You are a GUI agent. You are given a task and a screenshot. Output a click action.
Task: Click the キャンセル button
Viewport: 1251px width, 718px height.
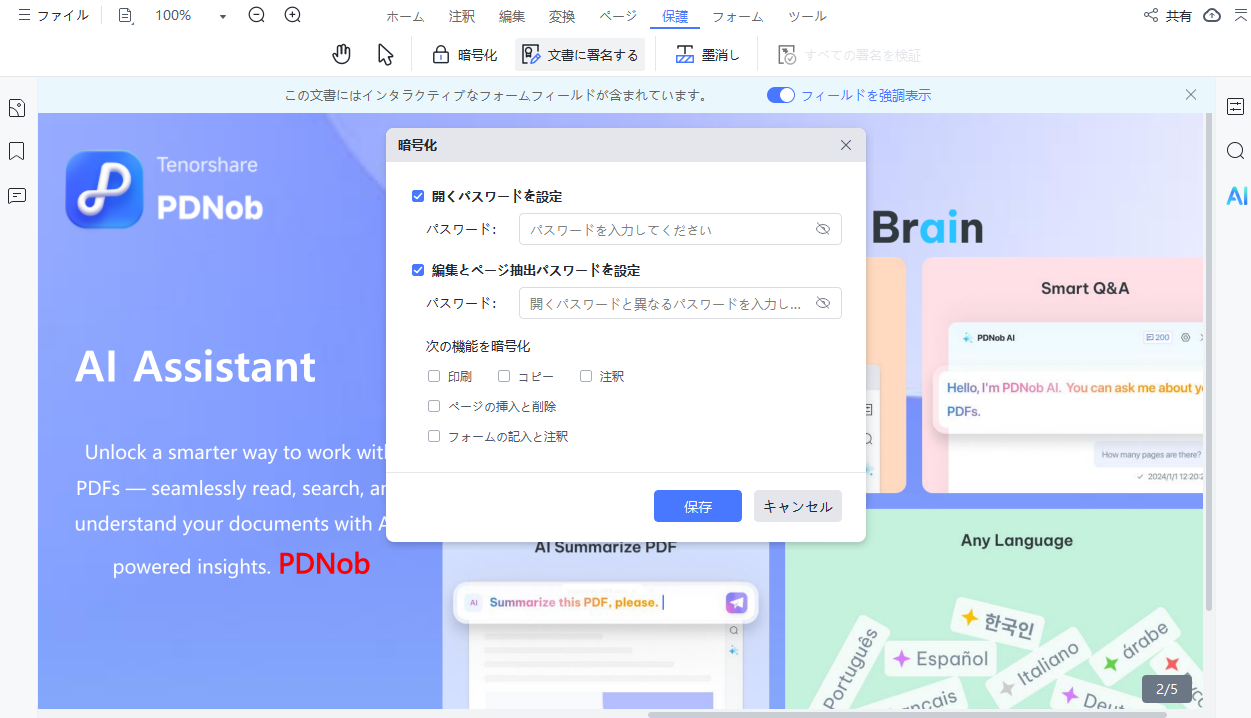[x=798, y=506]
